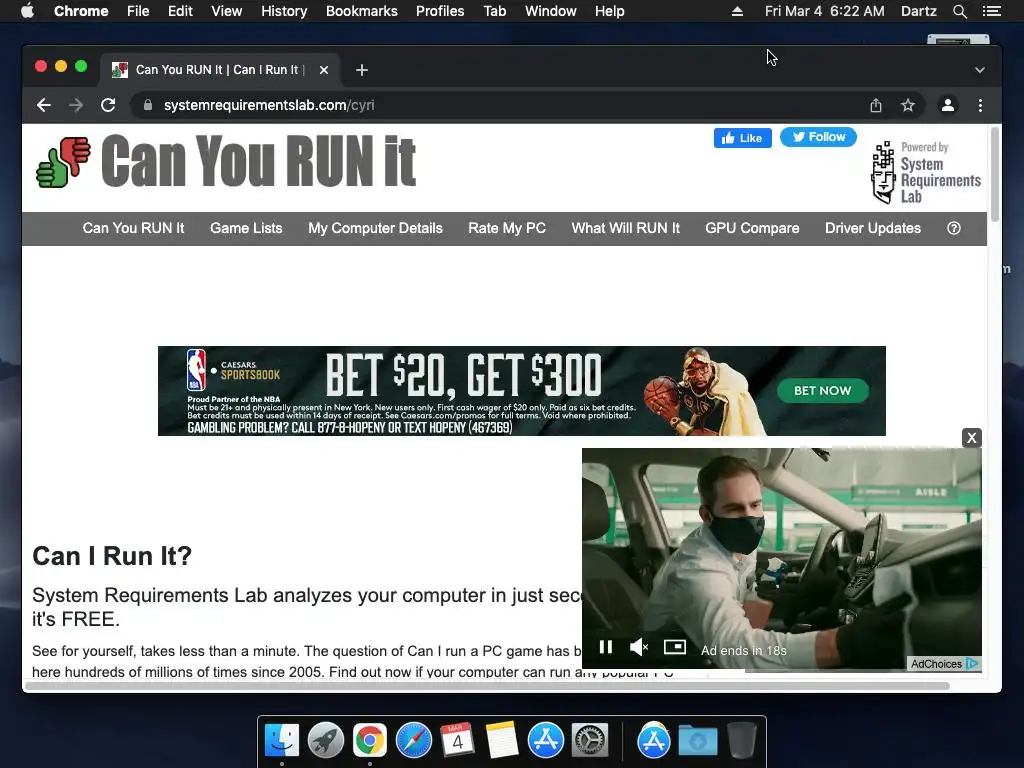The image size is (1024, 768).
Task: Open System Requirements Lab logo
Action: point(925,173)
